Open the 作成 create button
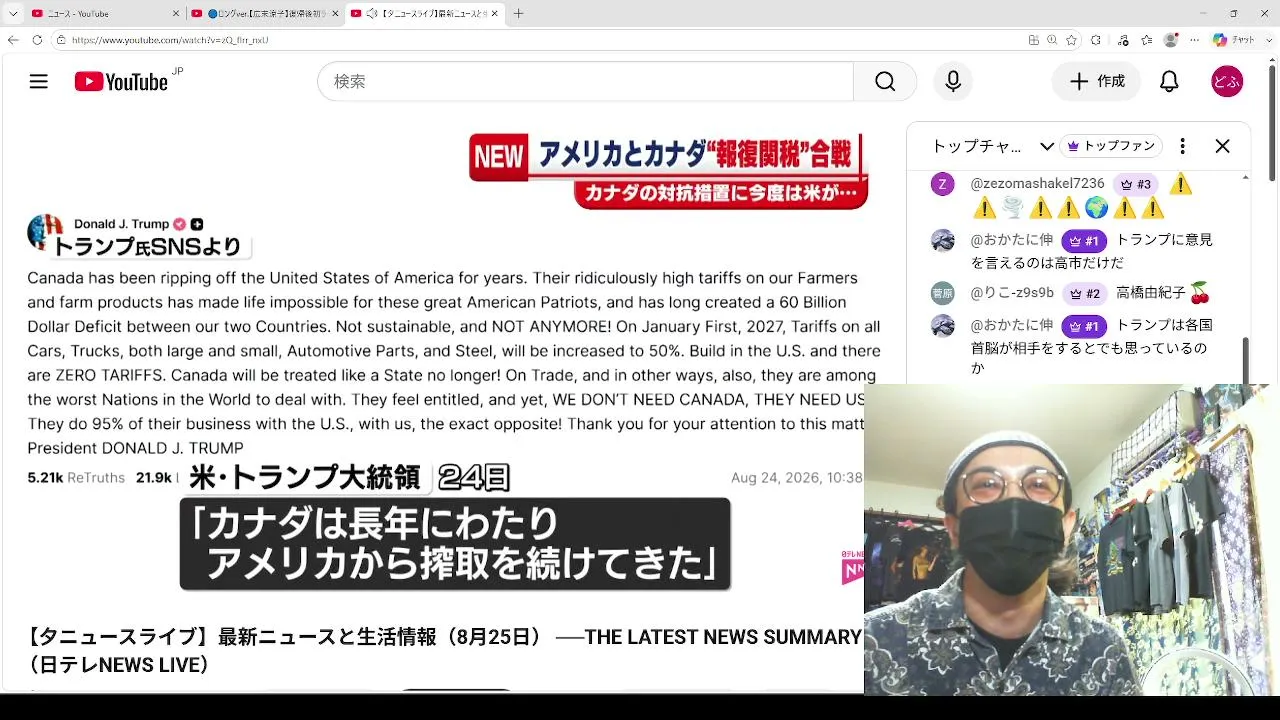The height and width of the screenshot is (720, 1280). (1097, 82)
